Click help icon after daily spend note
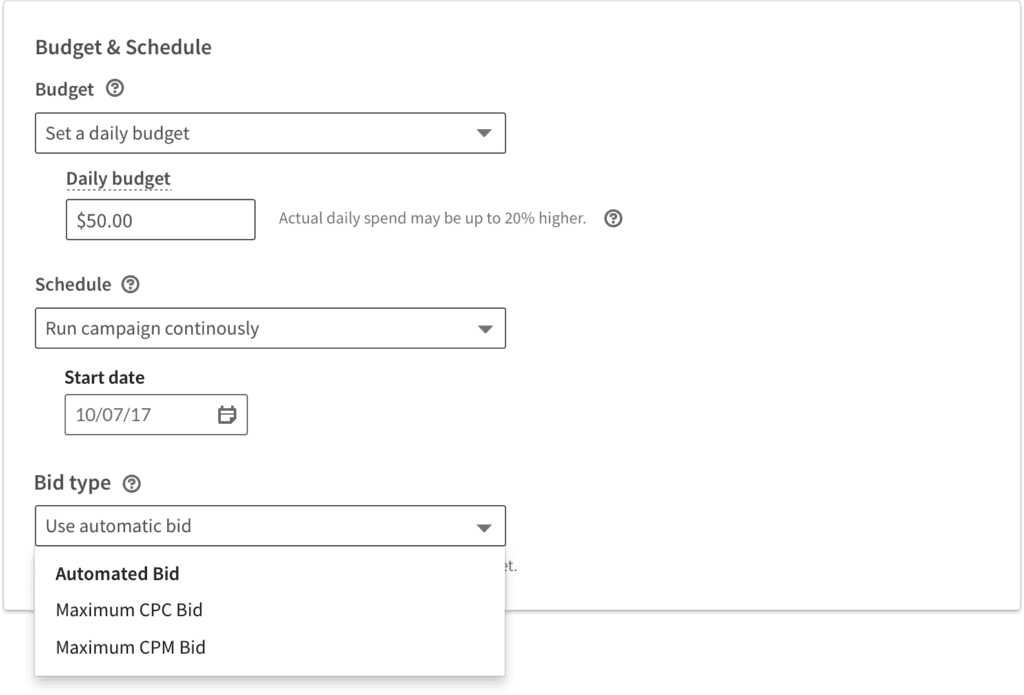The height and width of the screenshot is (695, 1024). (614, 218)
